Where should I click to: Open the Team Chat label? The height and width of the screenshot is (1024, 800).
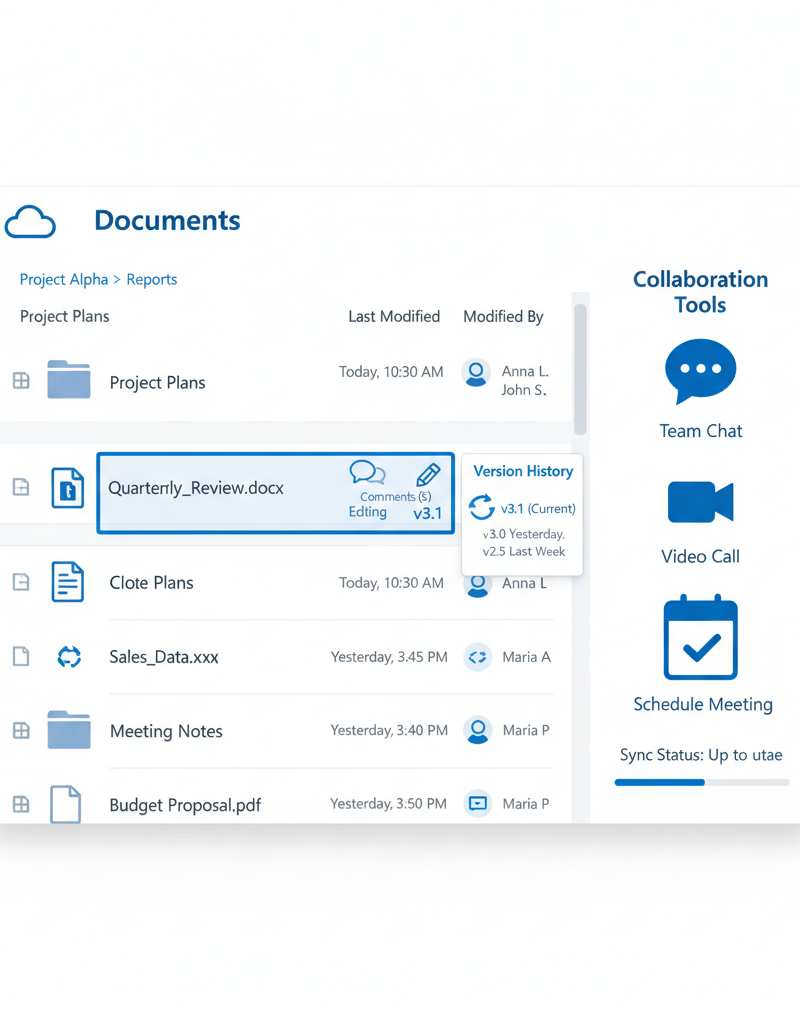(701, 431)
